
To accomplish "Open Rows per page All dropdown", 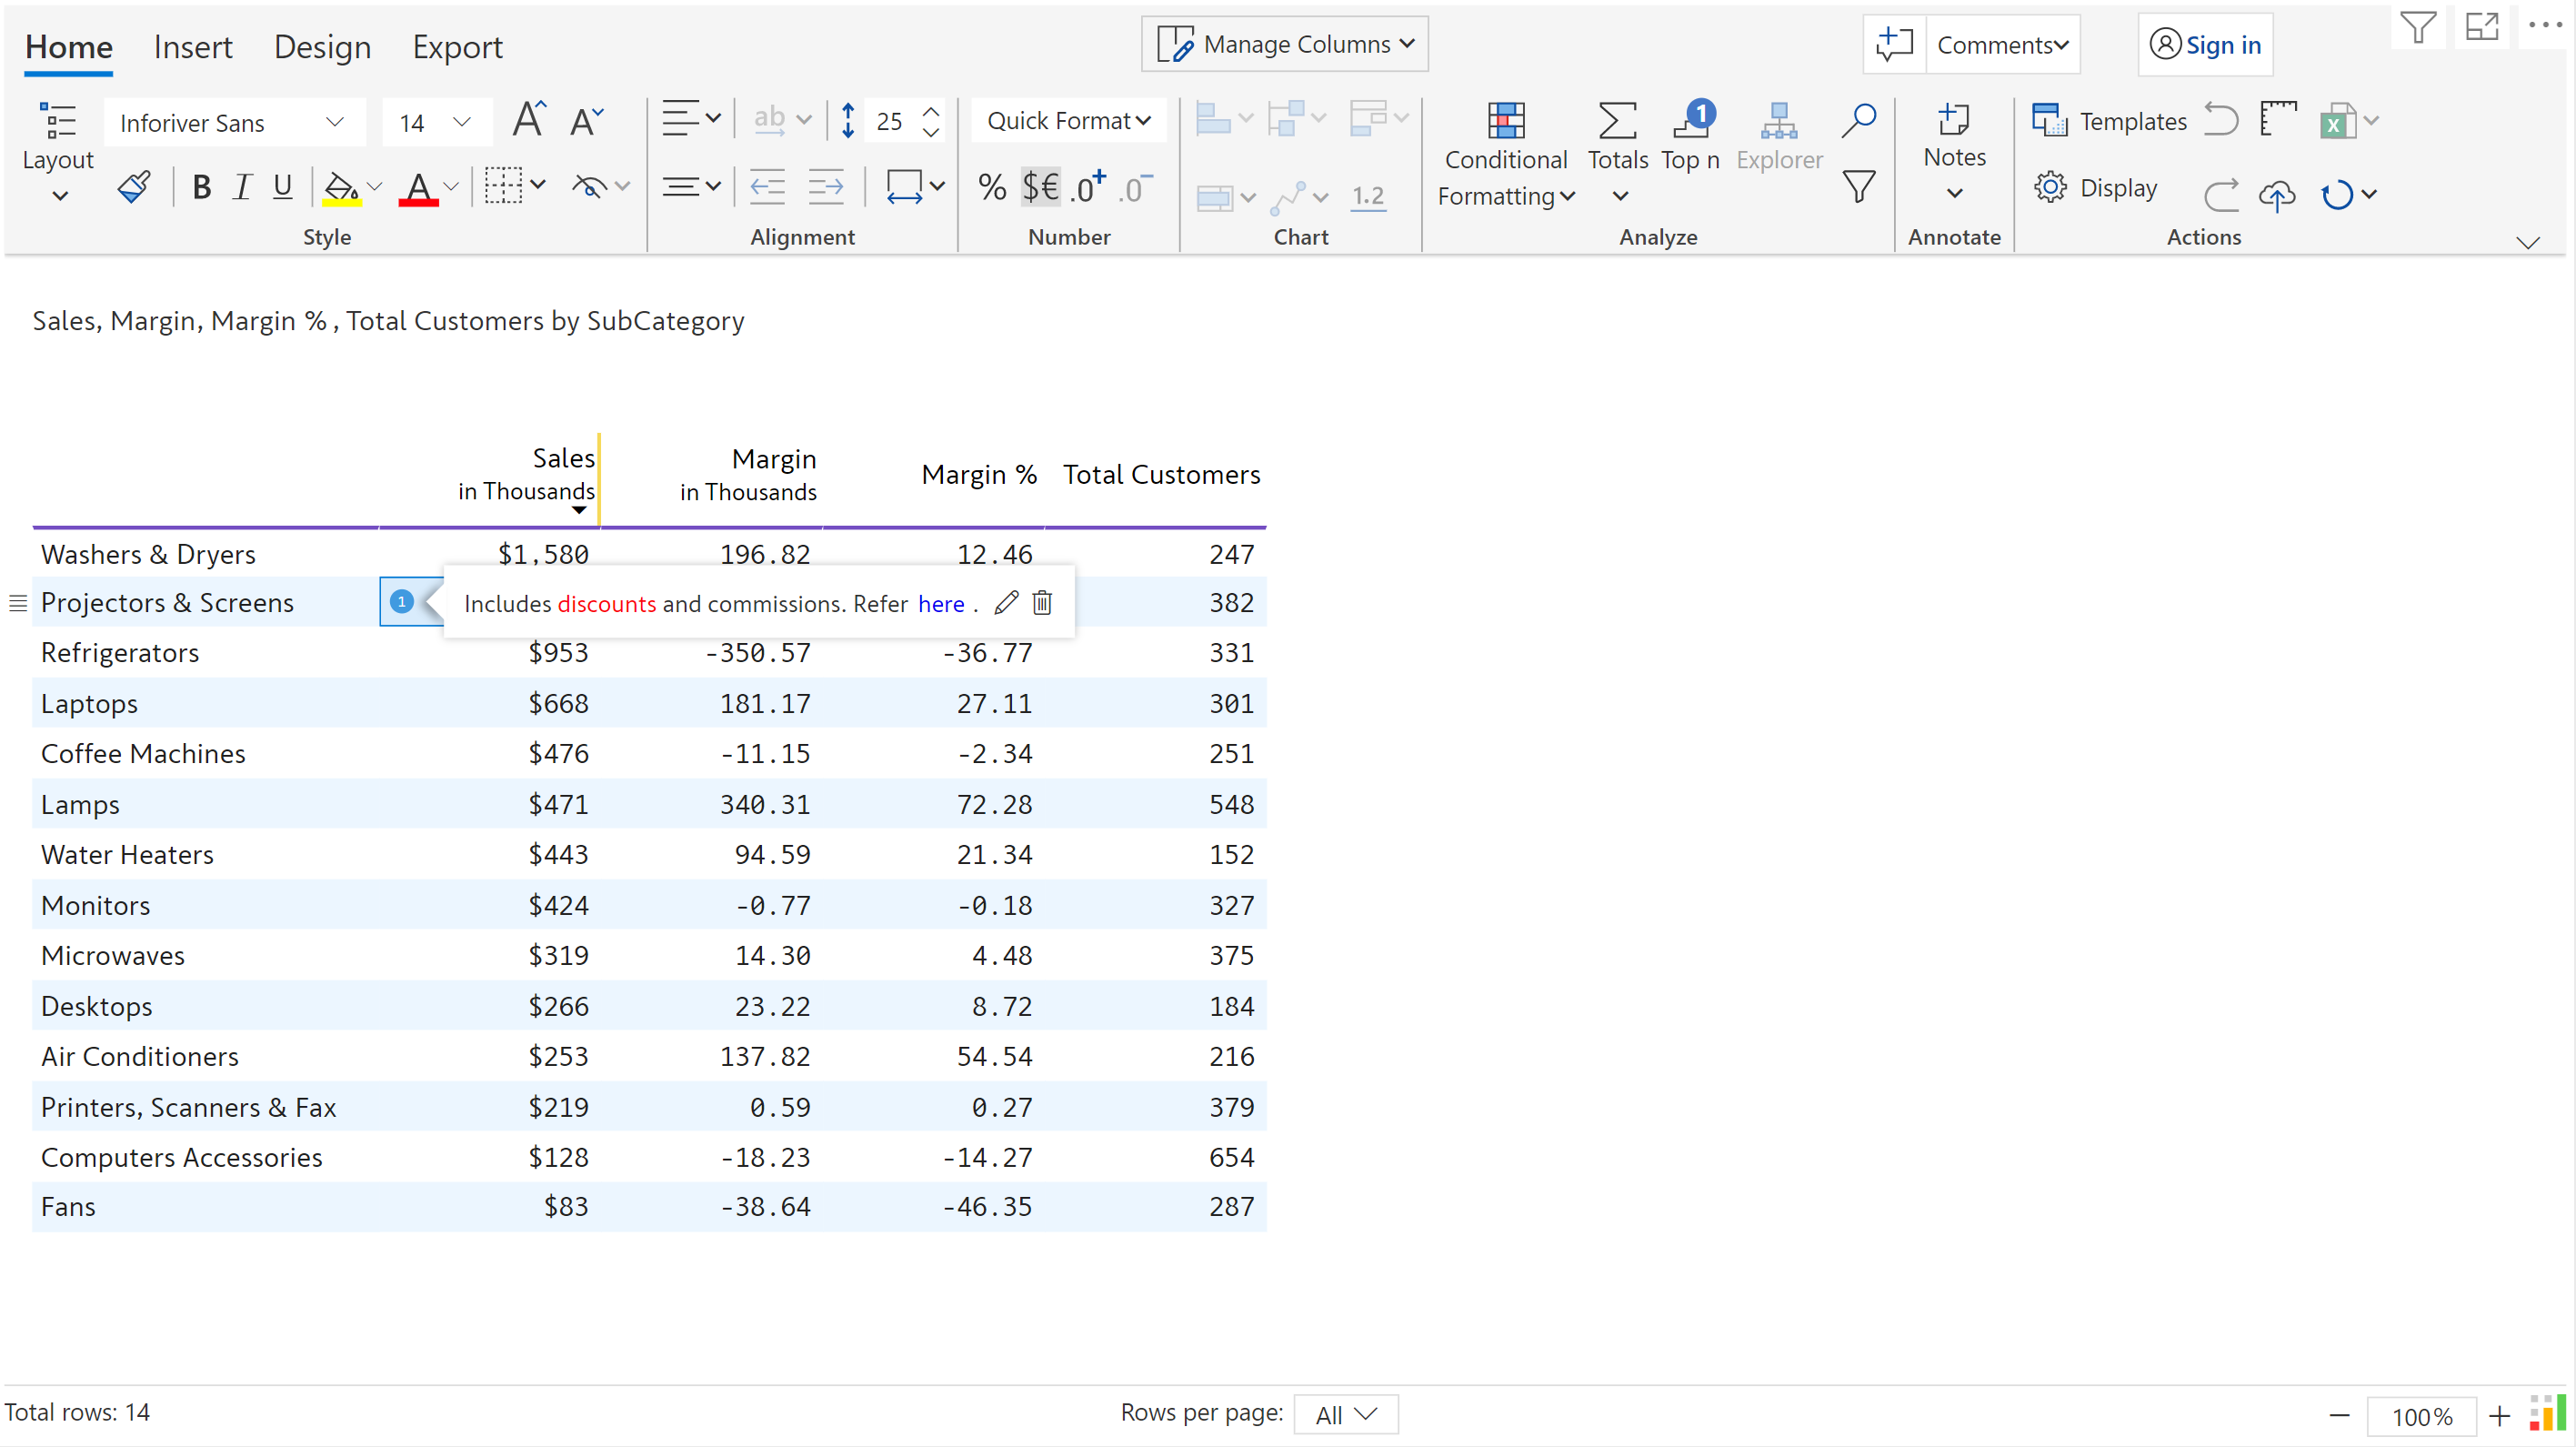I will pos(1345,1415).
